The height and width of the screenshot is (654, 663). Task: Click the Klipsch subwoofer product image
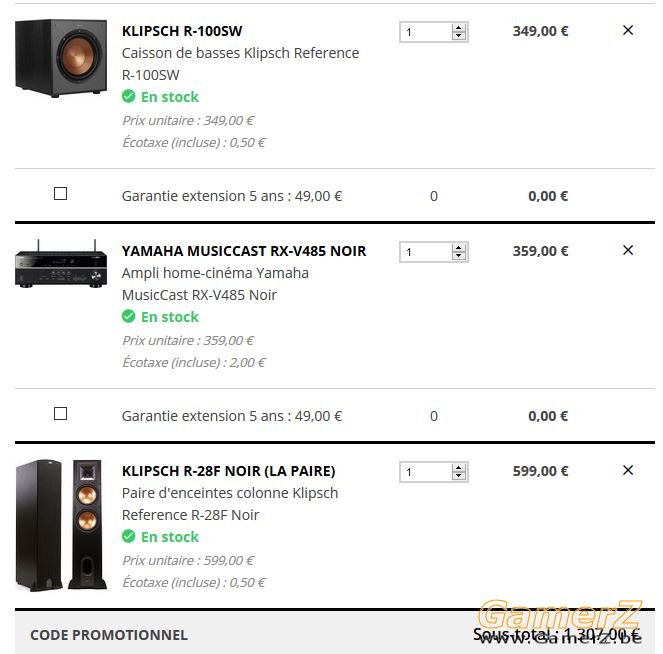pos(61,58)
